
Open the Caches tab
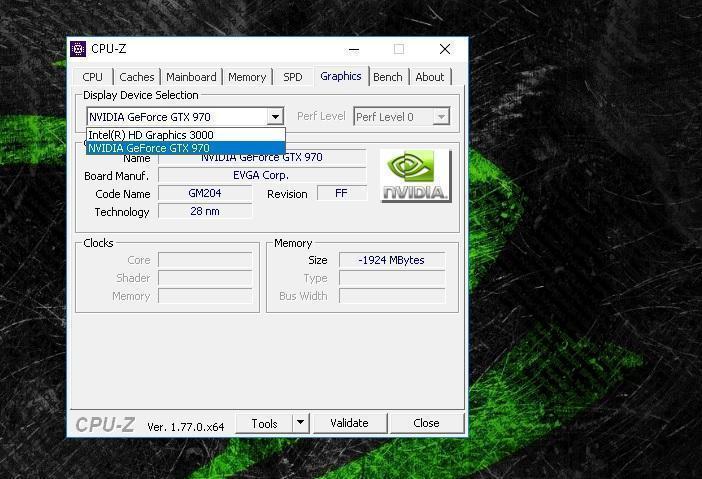tap(137, 77)
